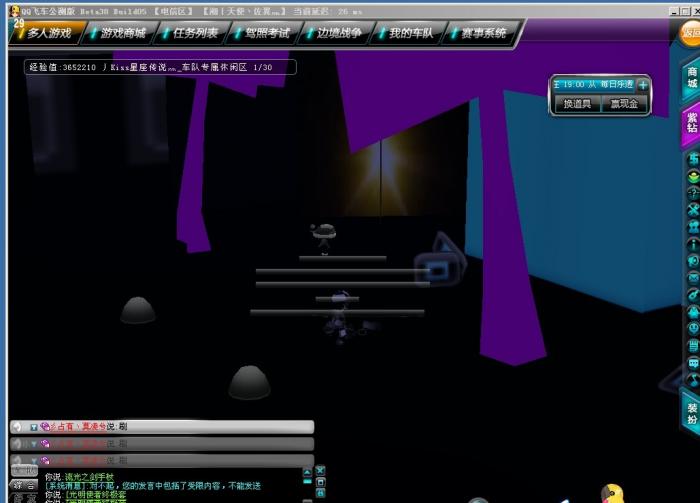Select the 我的车队 tab
Image resolution: width=700 pixels, height=503 pixels.
(409, 33)
